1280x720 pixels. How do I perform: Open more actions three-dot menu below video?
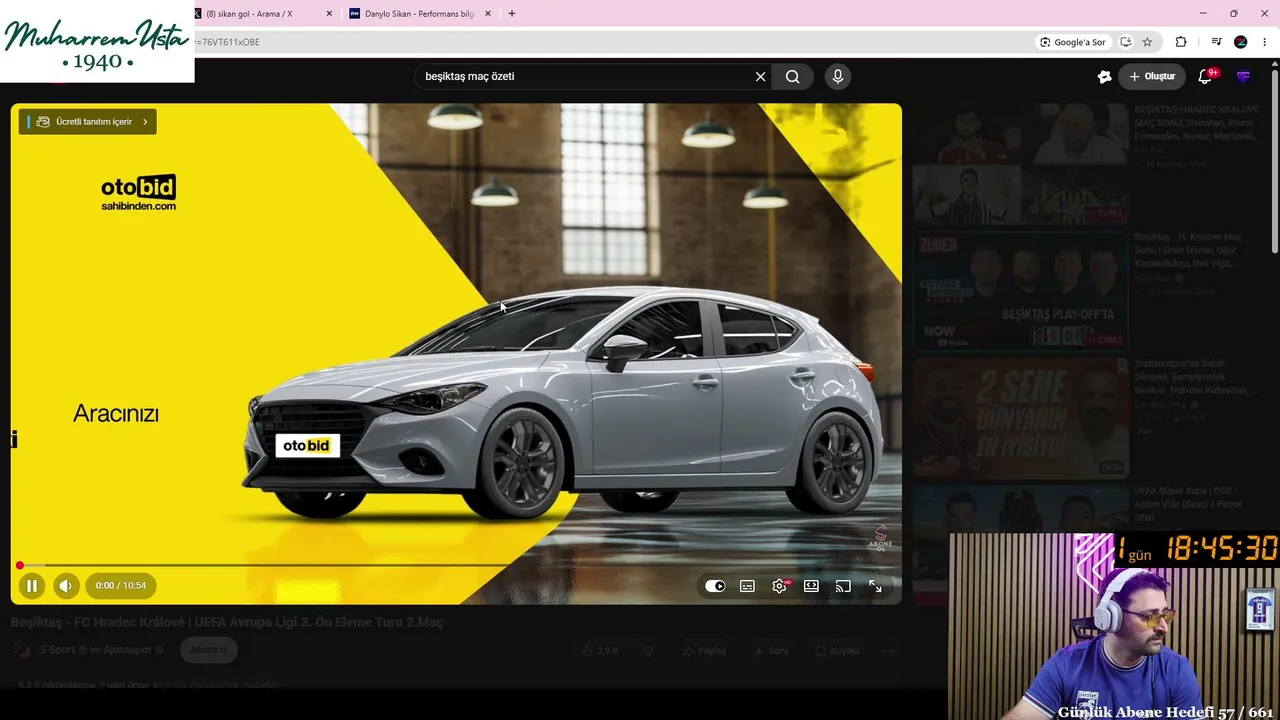(x=888, y=651)
